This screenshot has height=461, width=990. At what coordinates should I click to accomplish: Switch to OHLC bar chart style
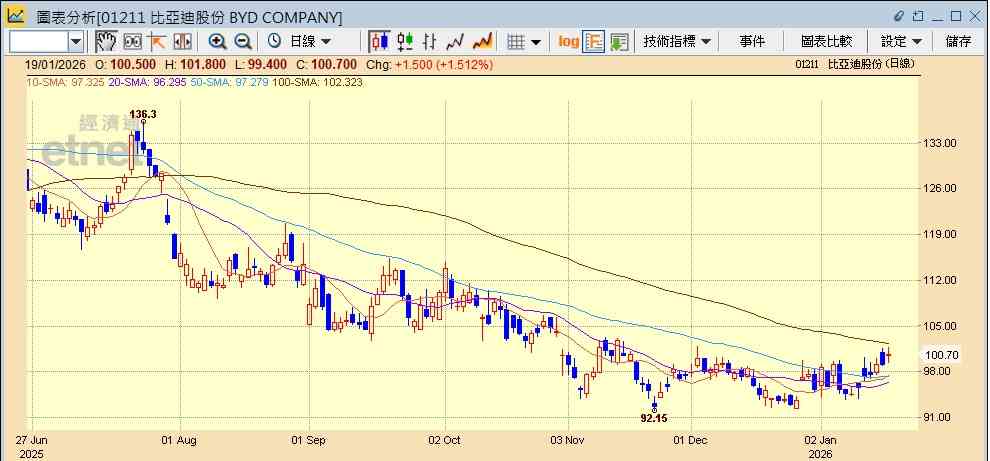430,42
